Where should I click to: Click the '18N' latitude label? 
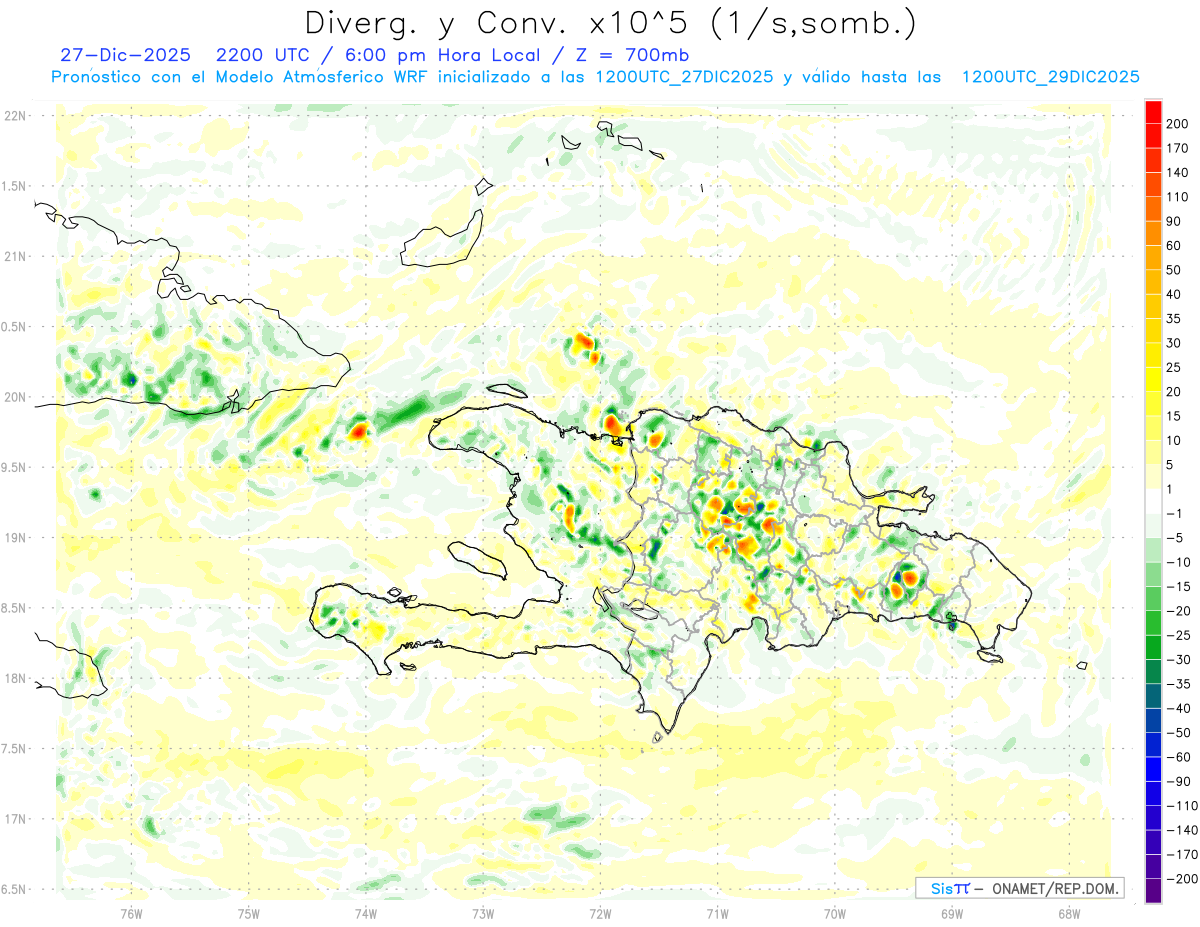(14, 678)
